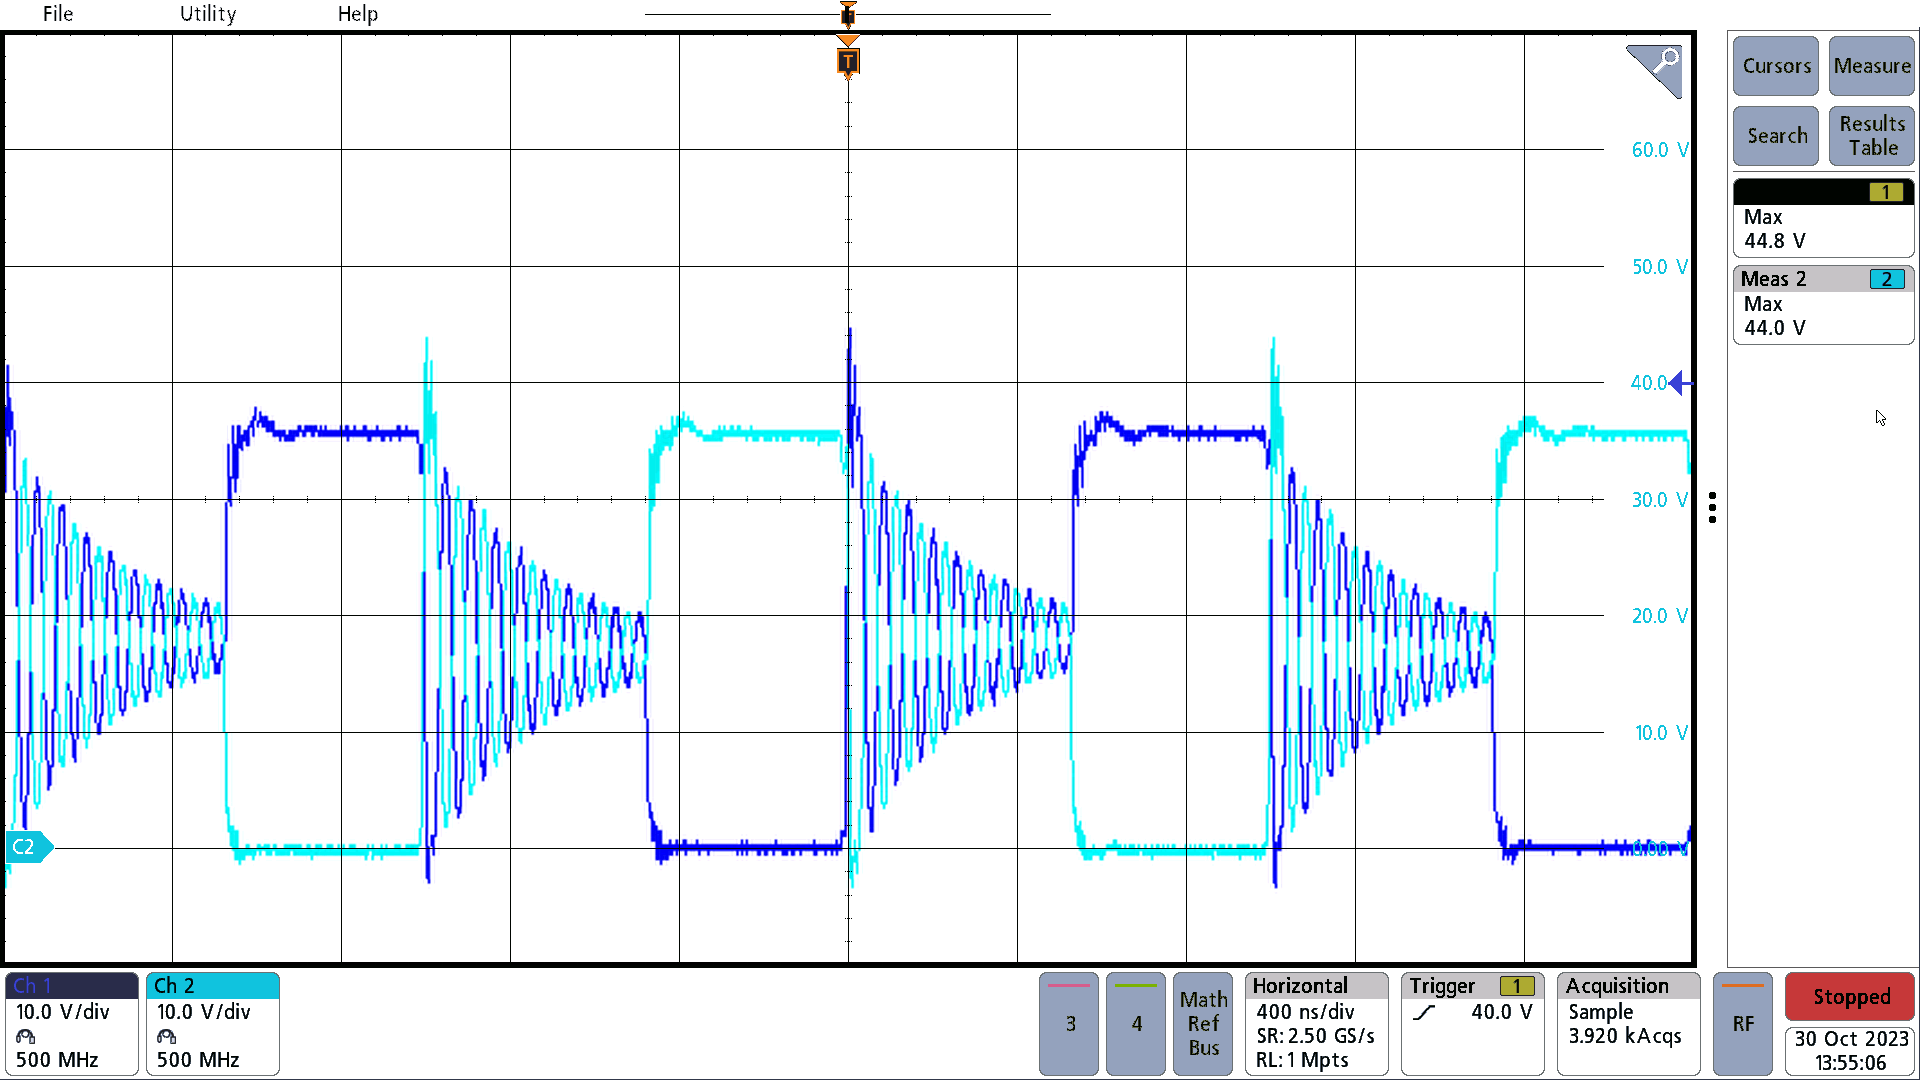
Task: Click the 60.0 V scale label
Action: [x=1660, y=150]
